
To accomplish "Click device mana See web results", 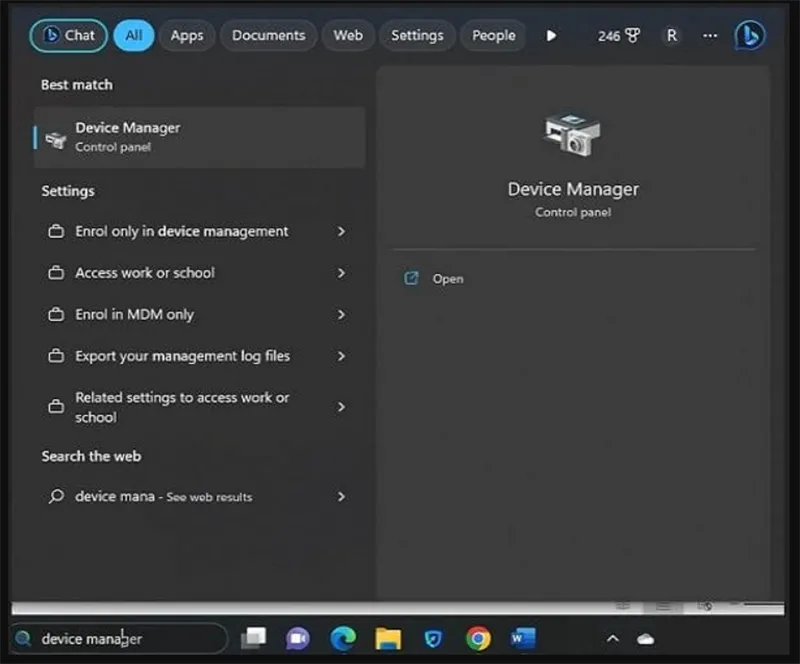I will 199,496.
